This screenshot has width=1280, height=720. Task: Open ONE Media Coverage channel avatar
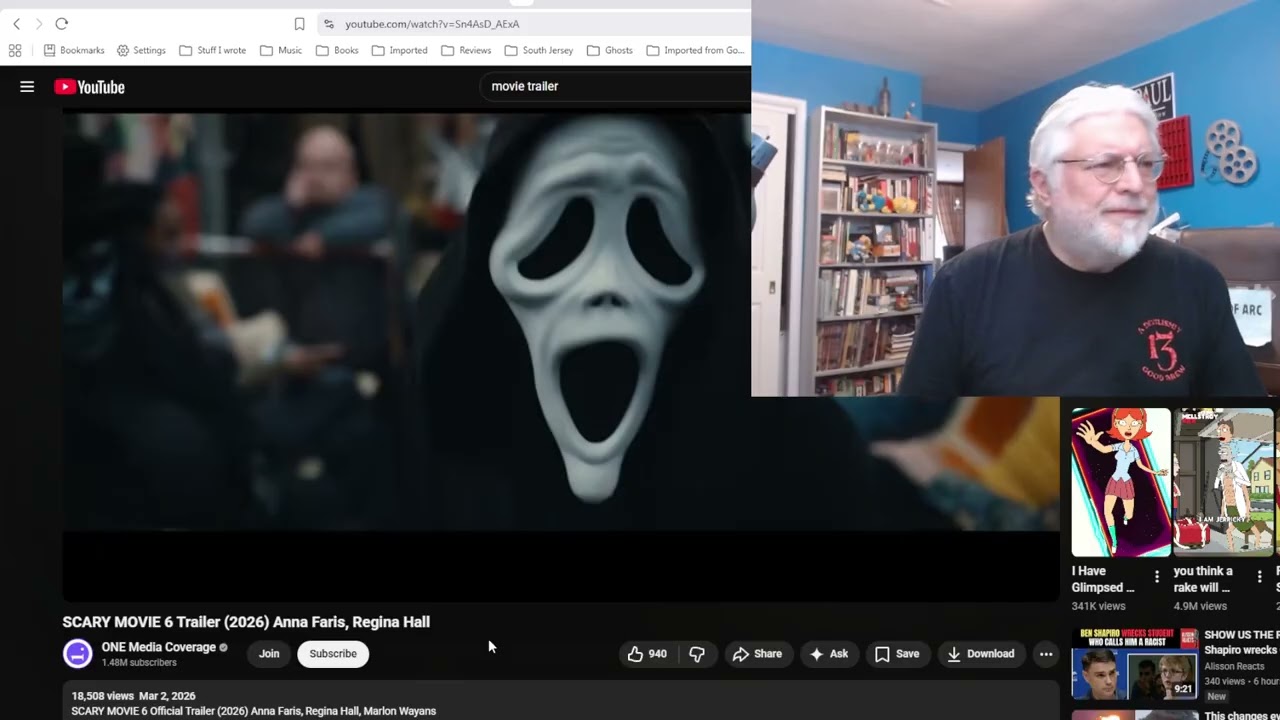[x=77, y=654]
